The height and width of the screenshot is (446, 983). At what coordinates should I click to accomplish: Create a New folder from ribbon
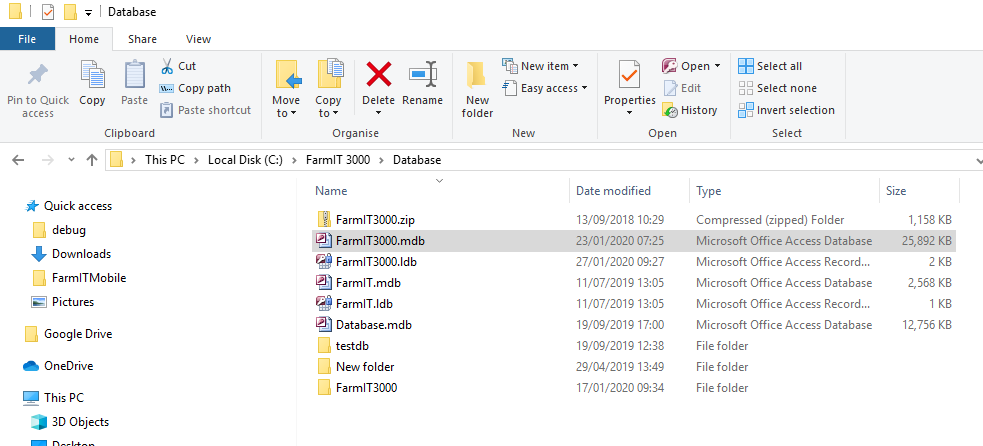(477, 90)
